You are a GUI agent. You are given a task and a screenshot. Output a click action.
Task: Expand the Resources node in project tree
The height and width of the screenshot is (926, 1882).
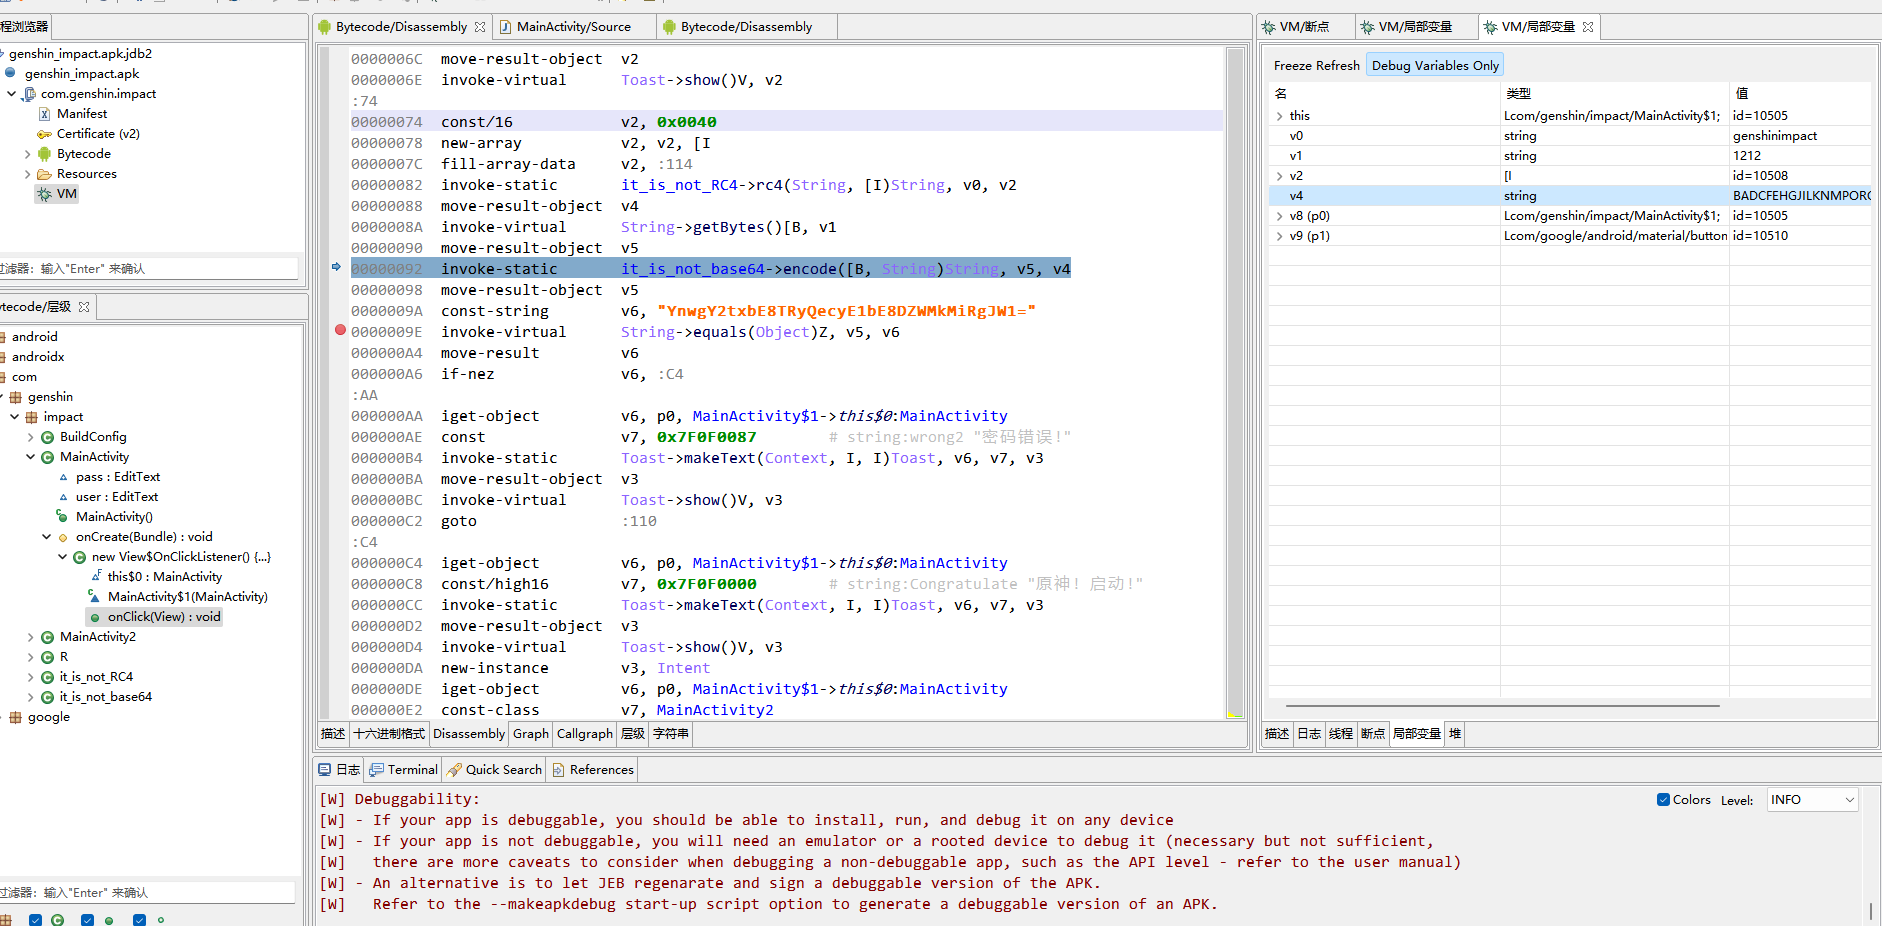pos(27,174)
